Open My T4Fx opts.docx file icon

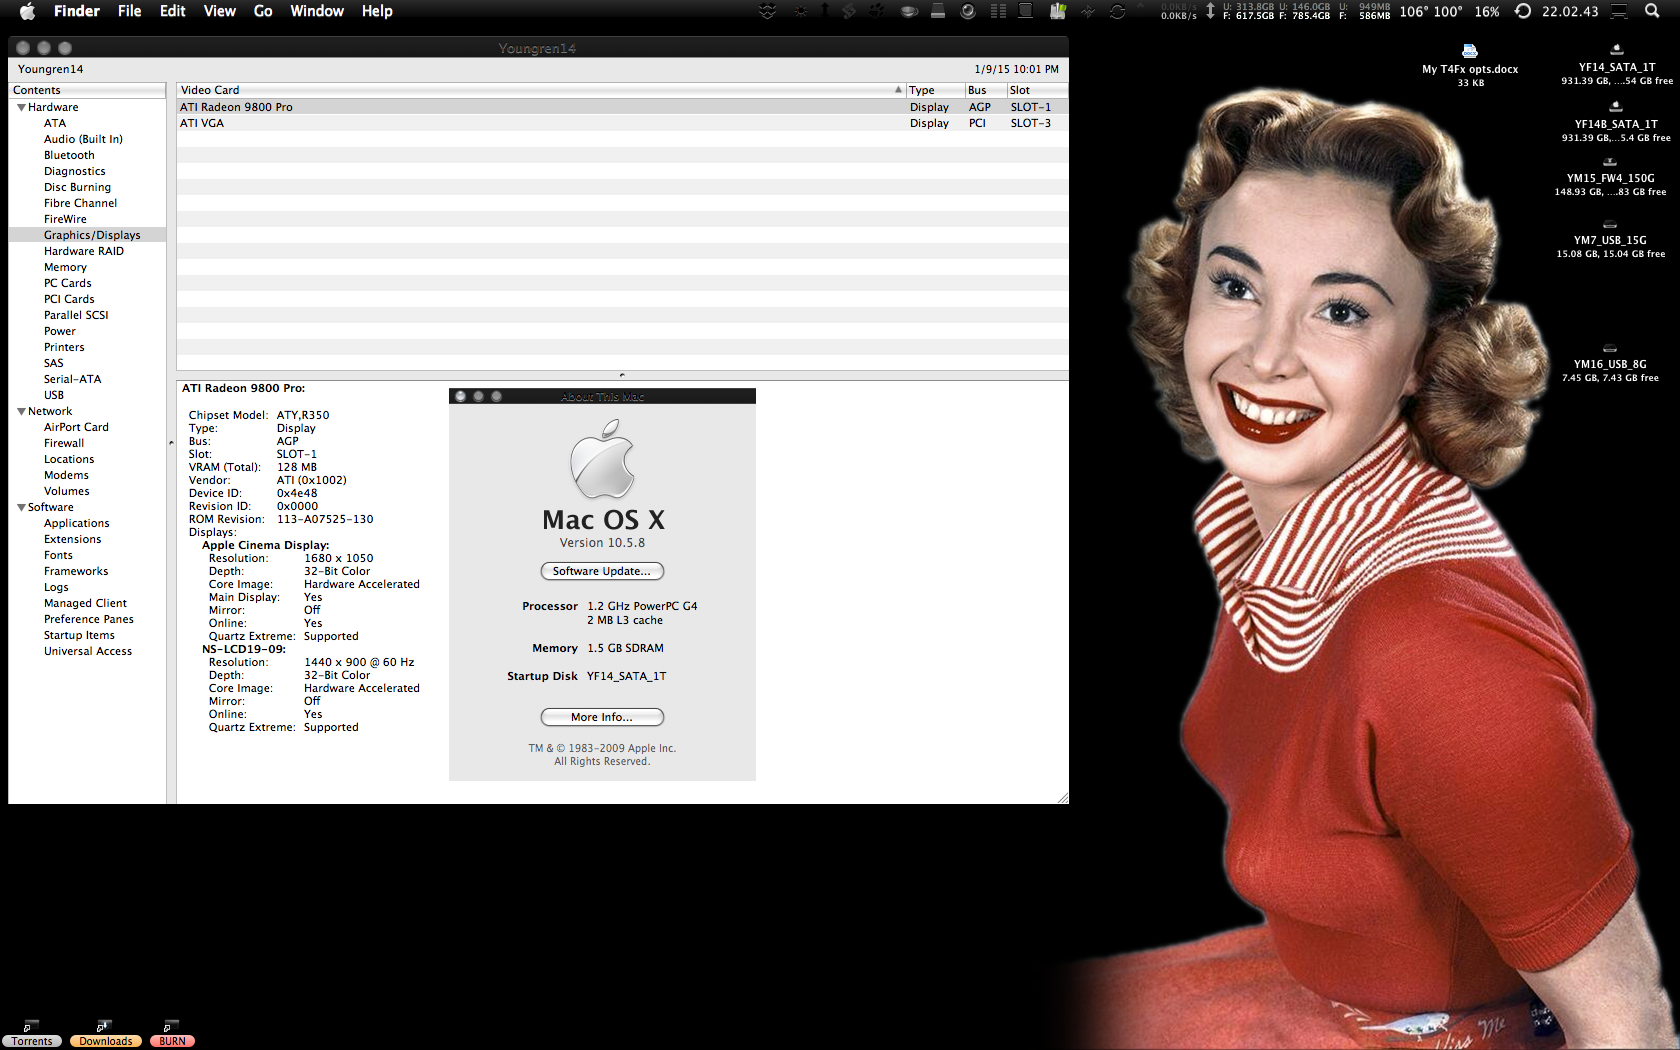(x=1470, y=51)
